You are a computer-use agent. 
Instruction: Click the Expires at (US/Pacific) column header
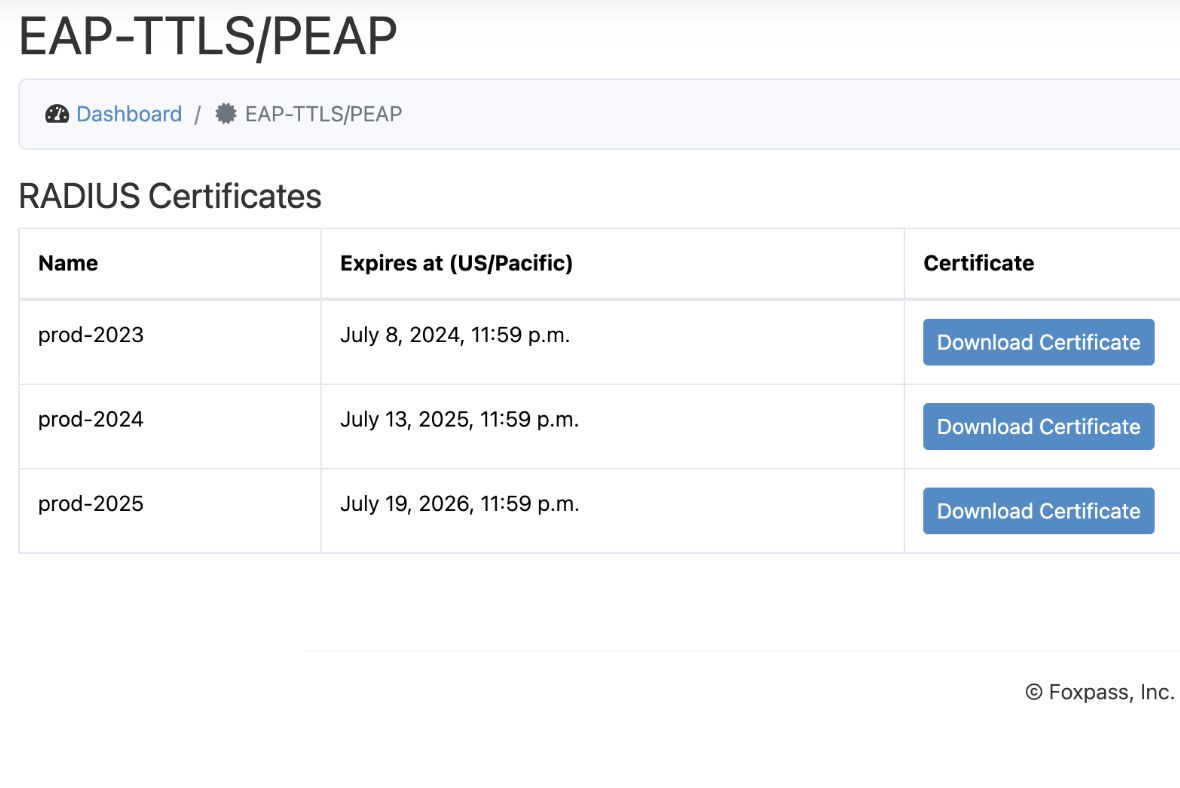click(457, 263)
